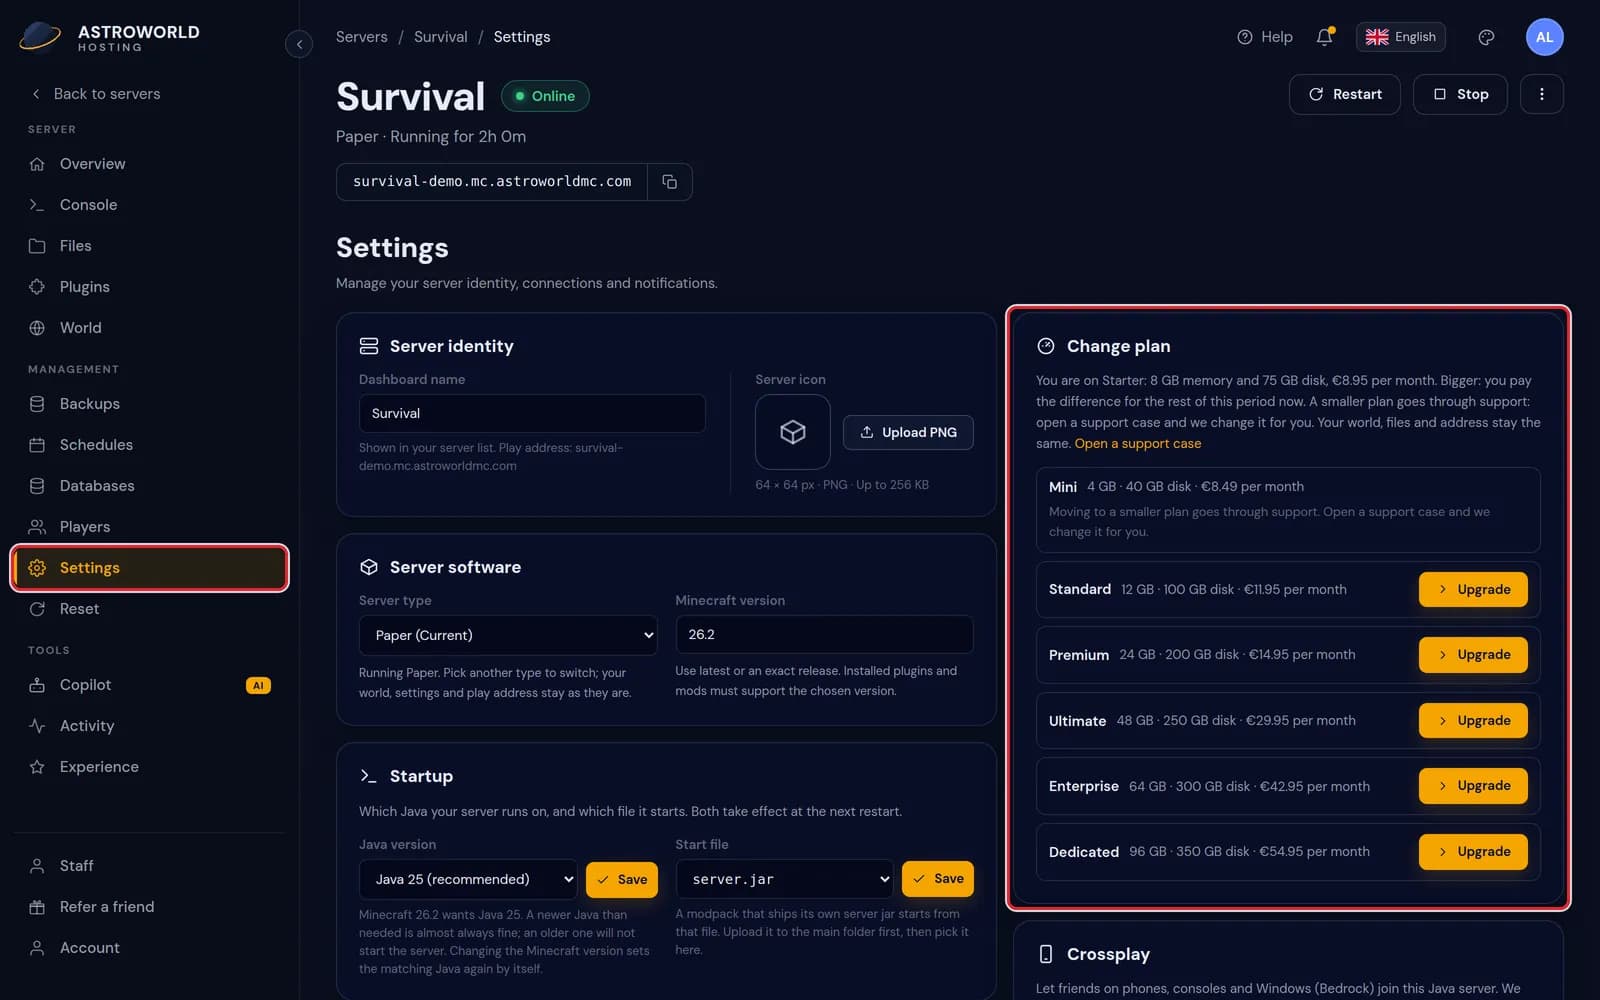Viewport: 1600px width, 1000px height.
Task: Open Copilot AI tool
Action: pos(150,685)
